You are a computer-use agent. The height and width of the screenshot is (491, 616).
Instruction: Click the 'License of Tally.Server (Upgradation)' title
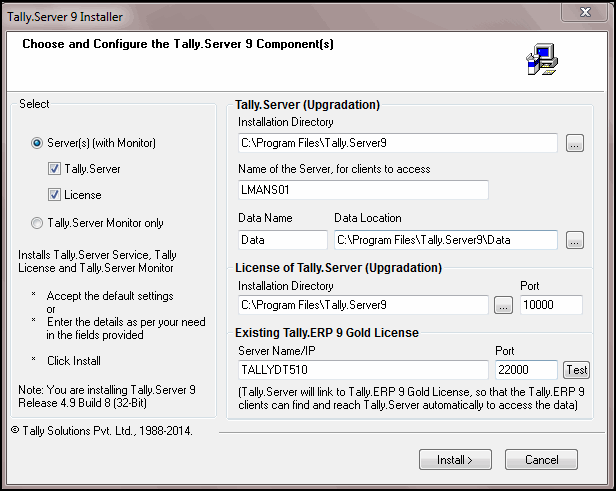tap(338, 268)
